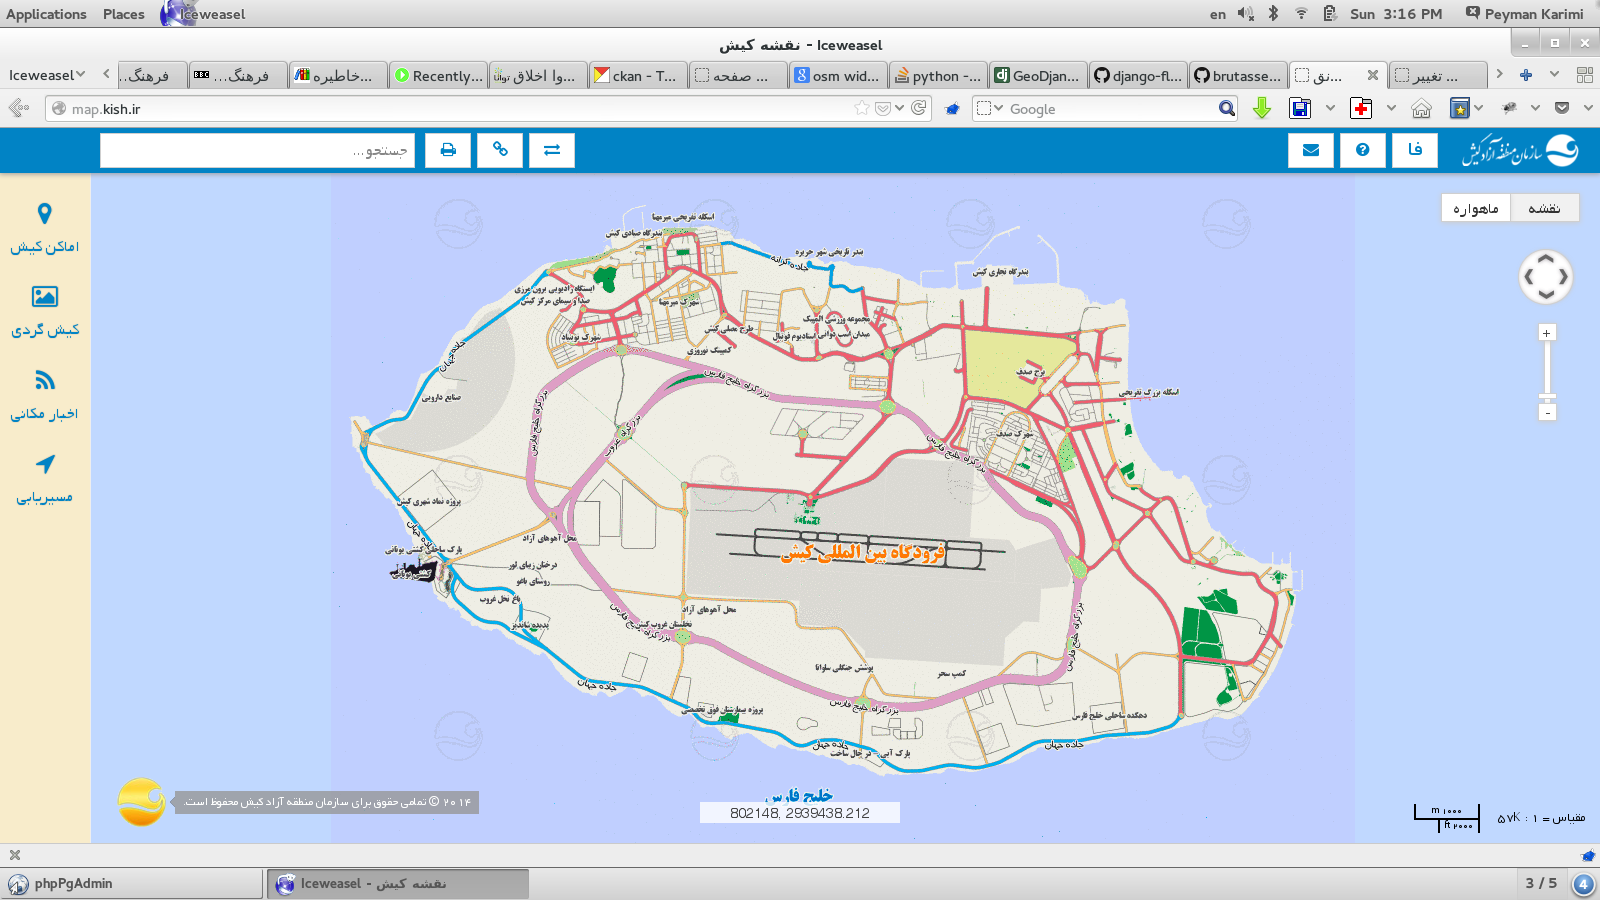Switch to phpPgAdmin in the taskbar
The height and width of the screenshot is (900, 1600).
tap(132, 884)
